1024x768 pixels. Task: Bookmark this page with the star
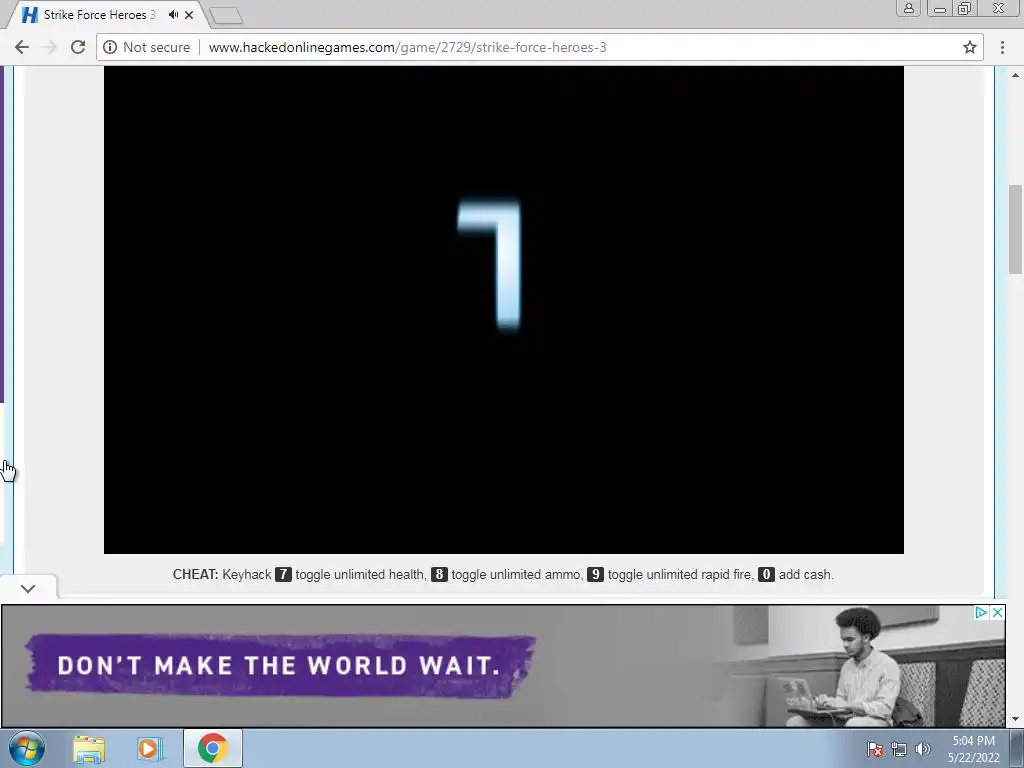coord(970,47)
